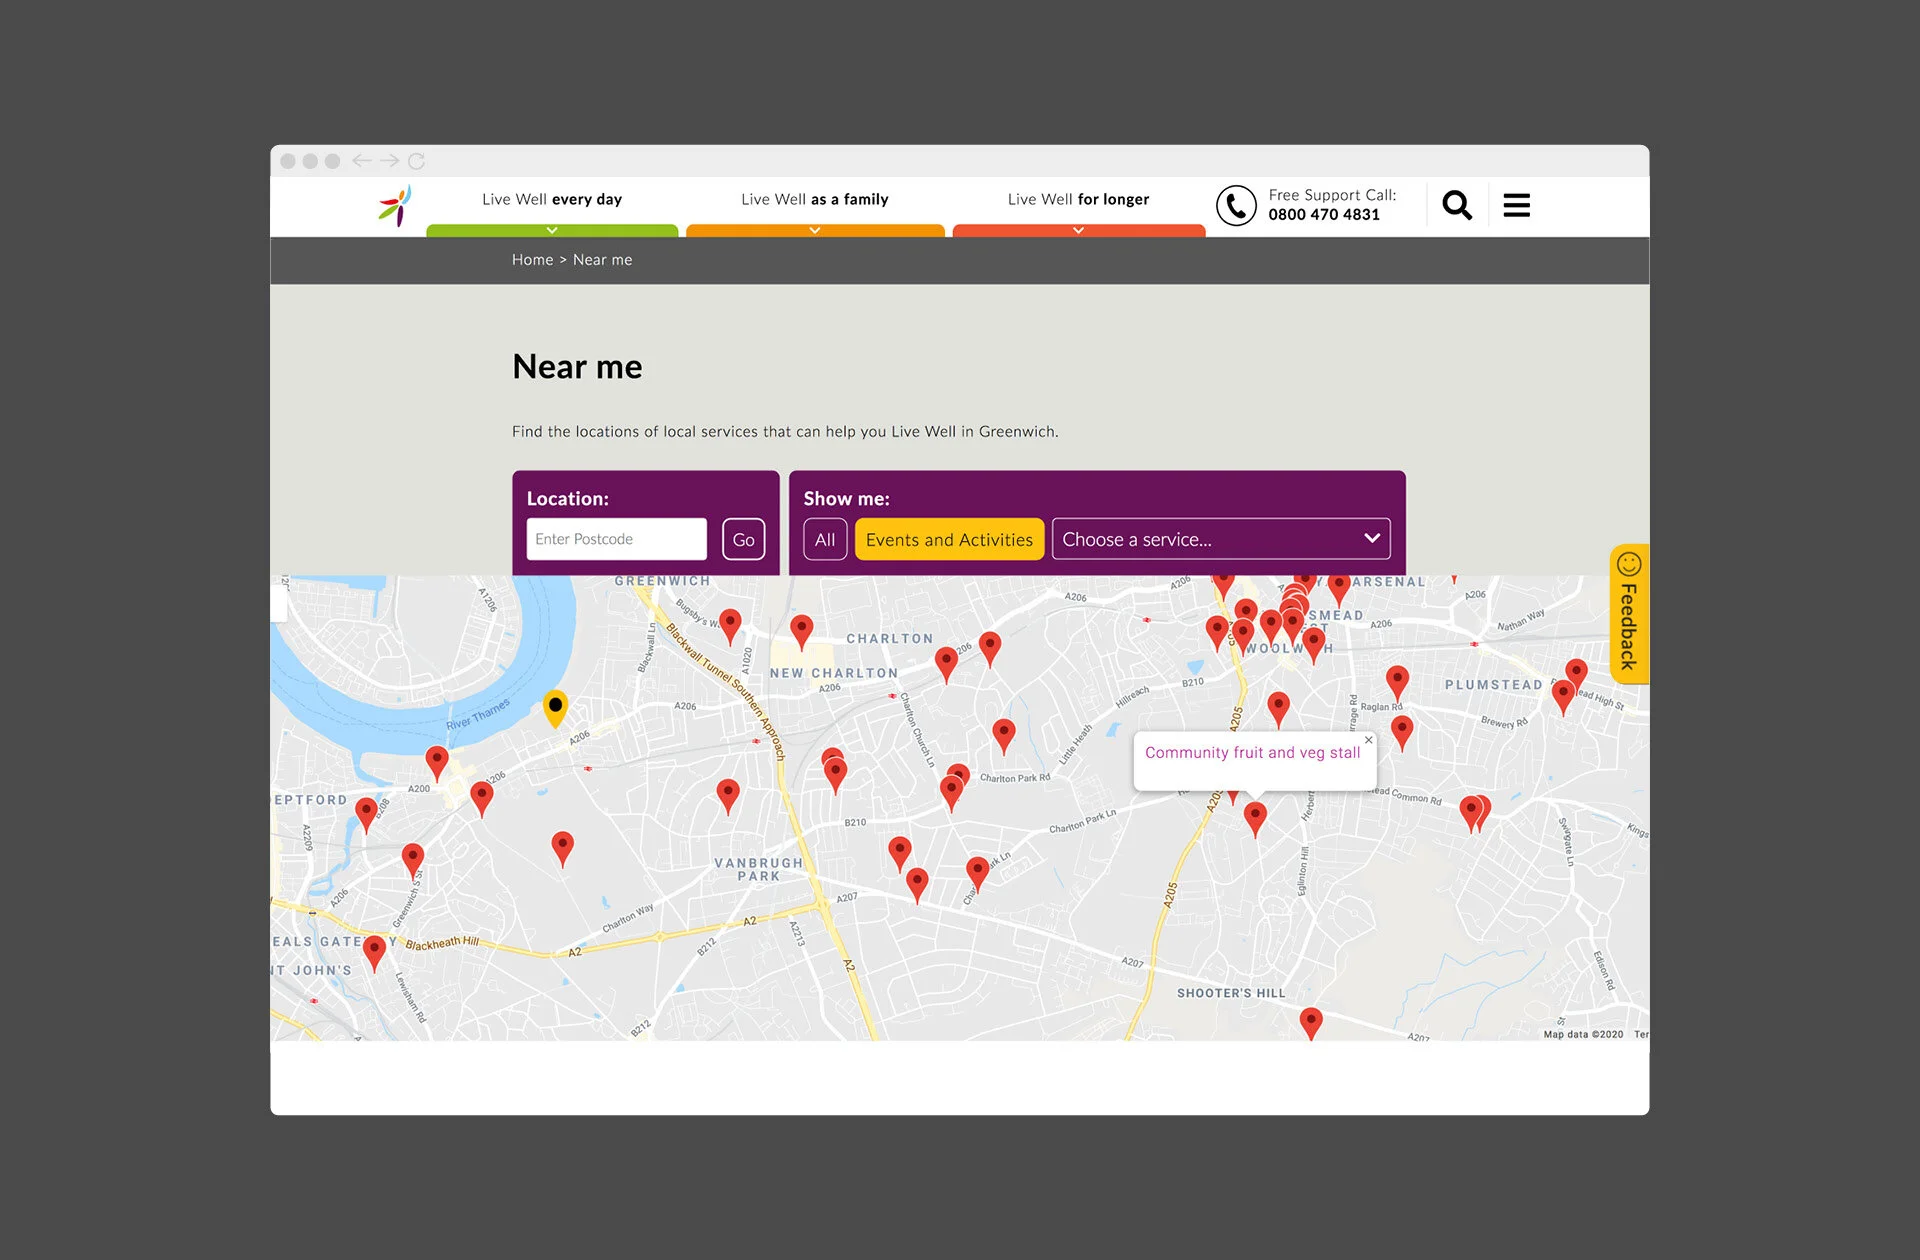
Task: Click the Live Well Greenwich logo
Action: [x=395, y=205]
